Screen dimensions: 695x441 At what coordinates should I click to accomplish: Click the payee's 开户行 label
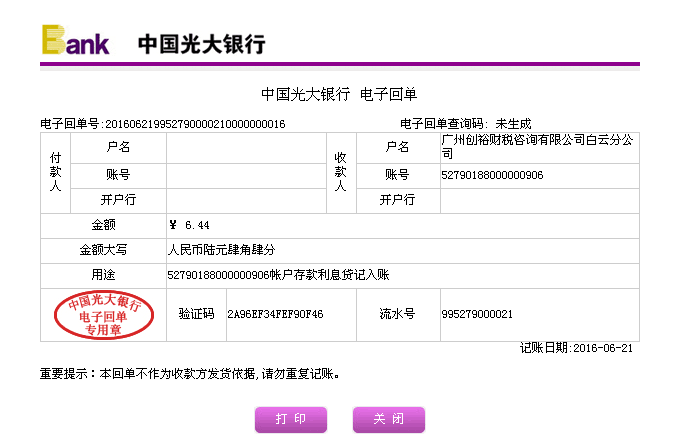(x=397, y=200)
